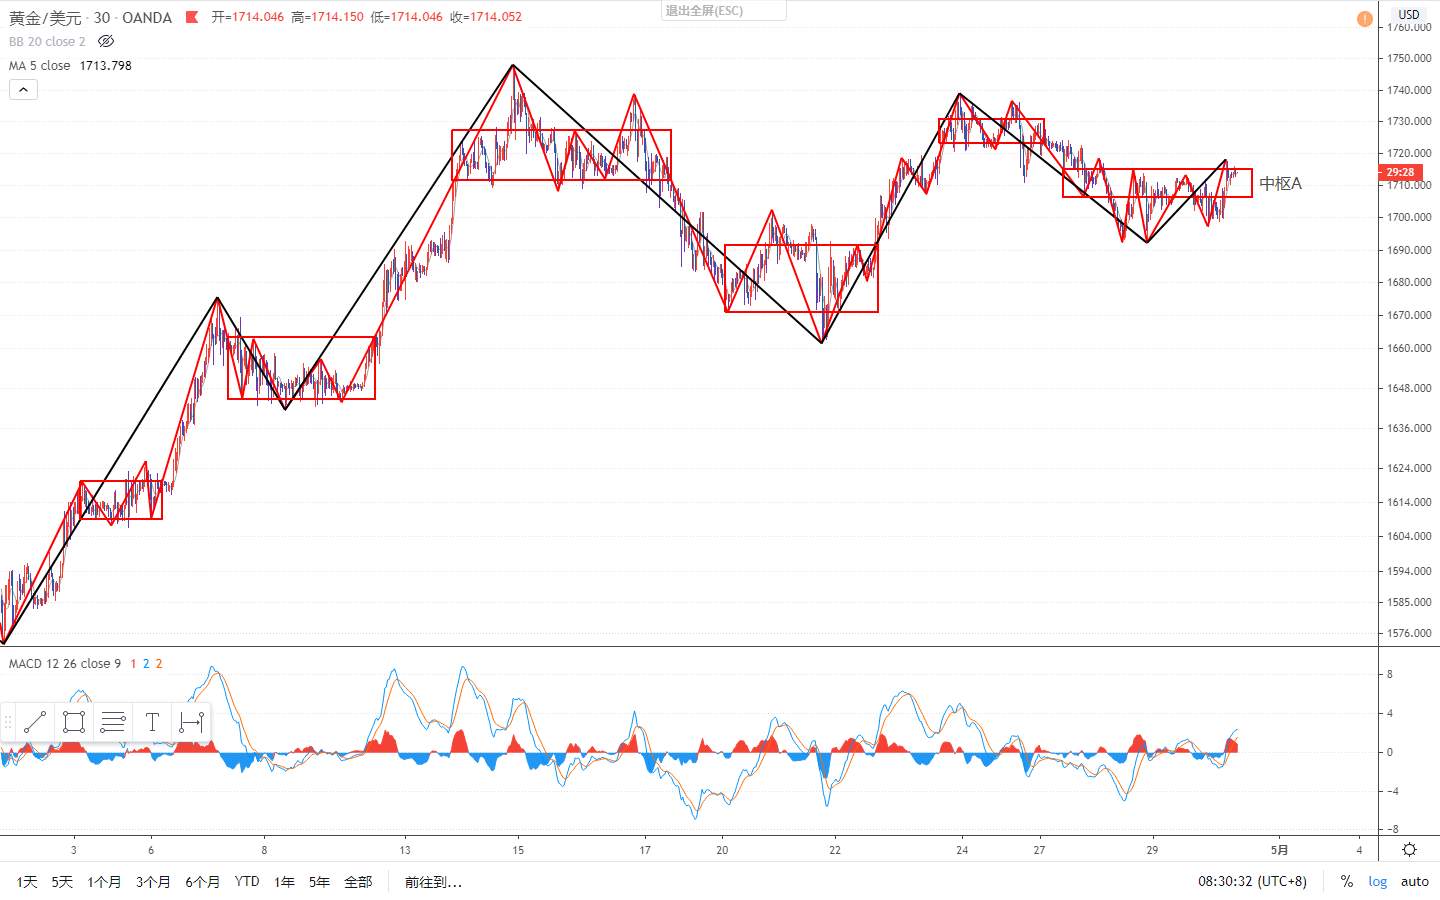Click the 退出全屏(ESC) exit fullscreen button
Image resolution: width=1440 pixels, height=900 pixels.
725,10
